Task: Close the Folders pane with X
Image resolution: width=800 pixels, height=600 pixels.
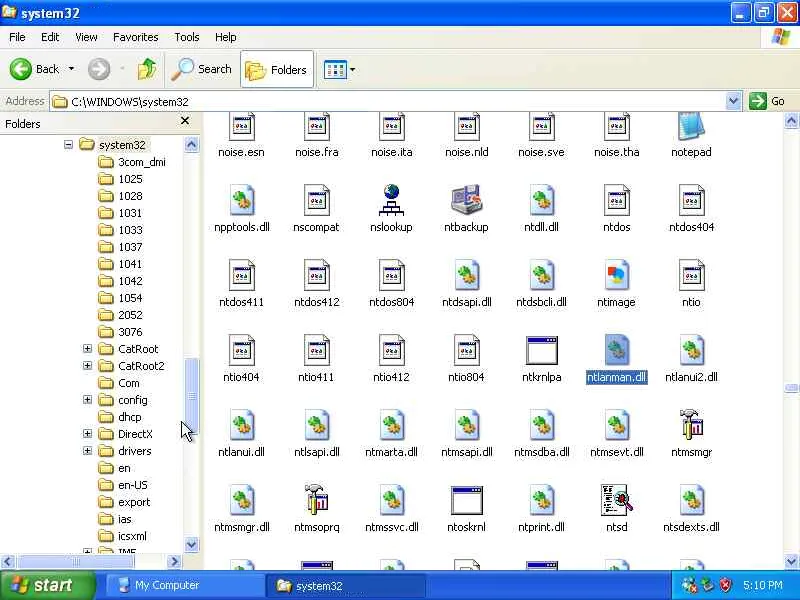Action: [x=185, y=121]
